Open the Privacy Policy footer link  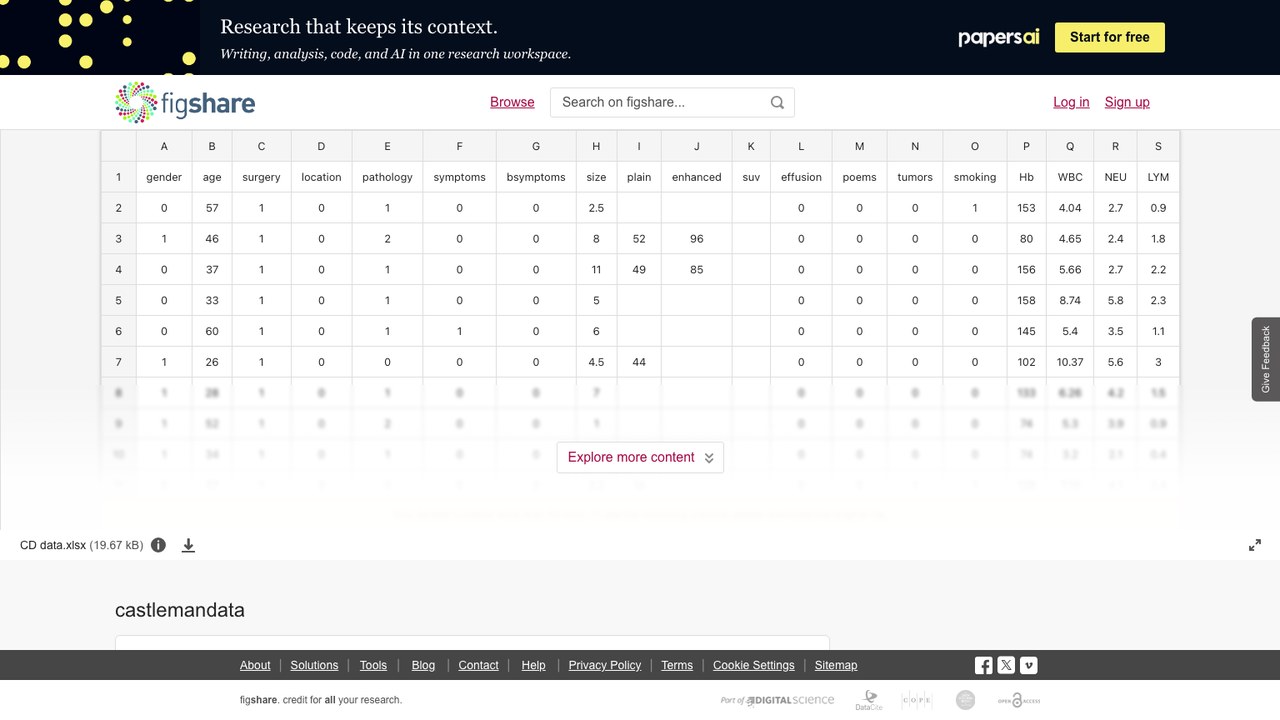tap(605, 665)
